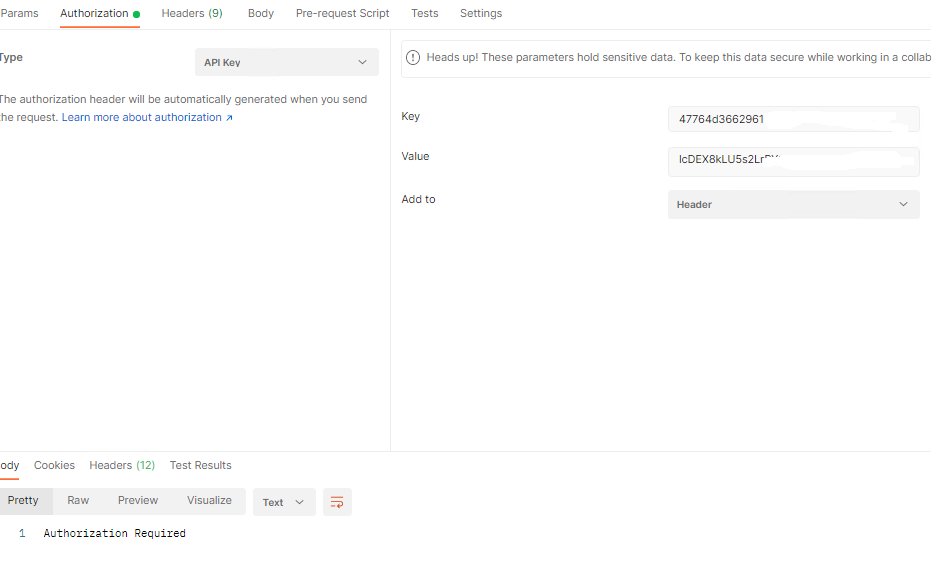Viewport: 931px width, 569px height.
Task: Switch to the Params tab
Action: tap(20, 13)
